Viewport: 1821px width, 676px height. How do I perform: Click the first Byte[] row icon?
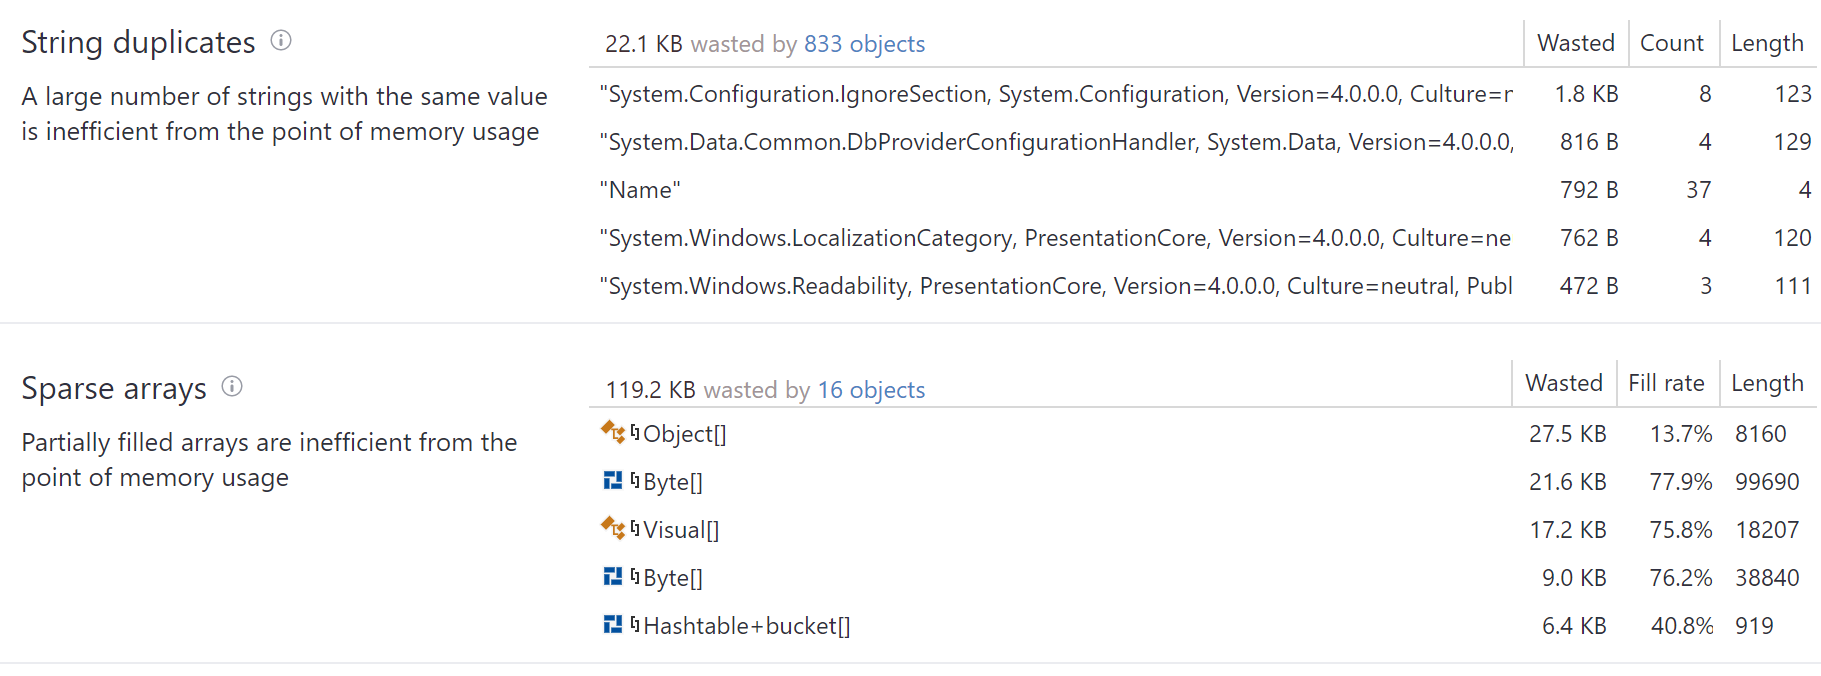612,481
